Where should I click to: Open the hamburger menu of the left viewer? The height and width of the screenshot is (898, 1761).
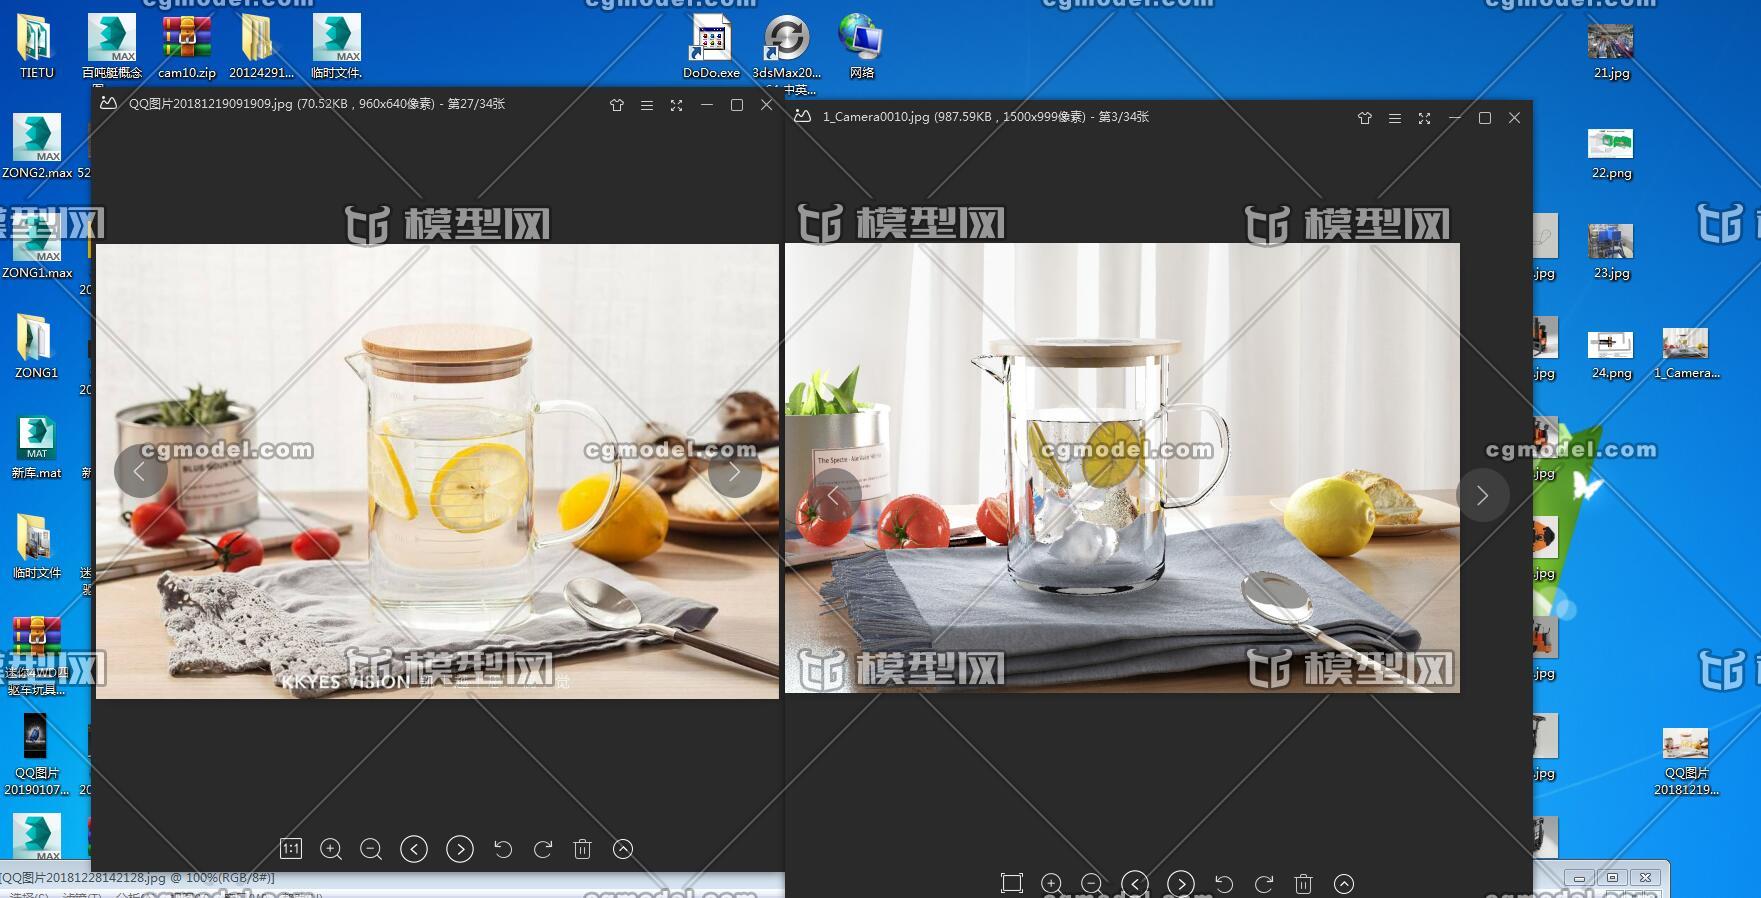[647, 105]
